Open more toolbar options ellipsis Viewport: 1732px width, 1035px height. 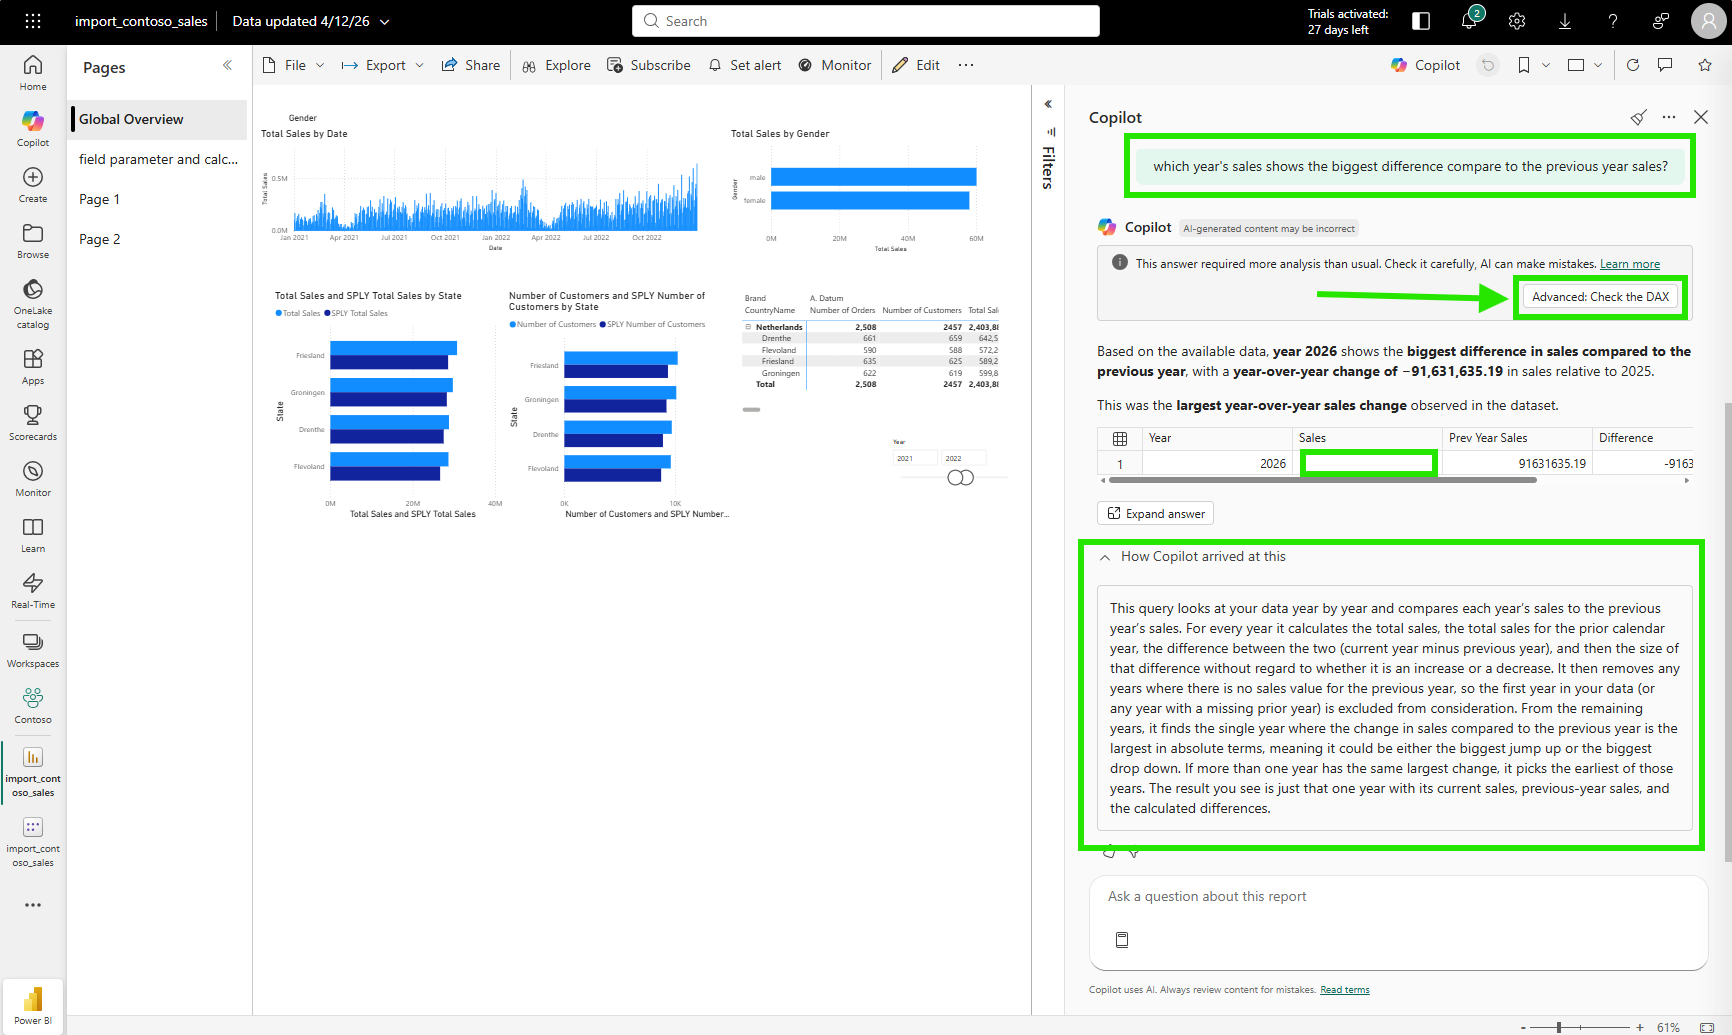tap(966, 65)
